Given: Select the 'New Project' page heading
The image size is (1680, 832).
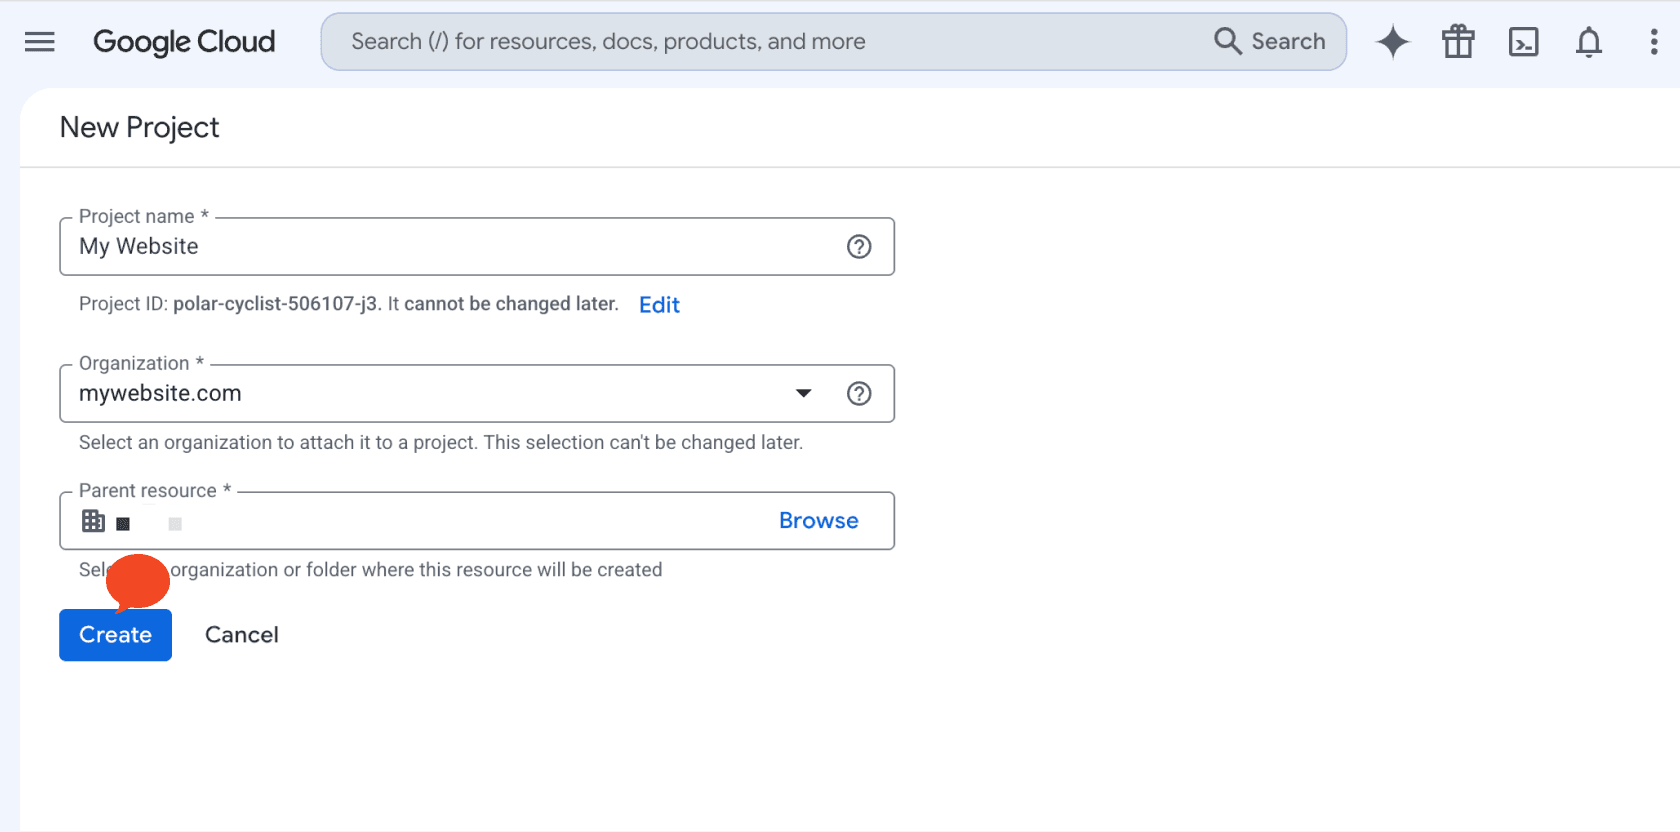Looking at the screenshot, I should [x=140, y=128].
